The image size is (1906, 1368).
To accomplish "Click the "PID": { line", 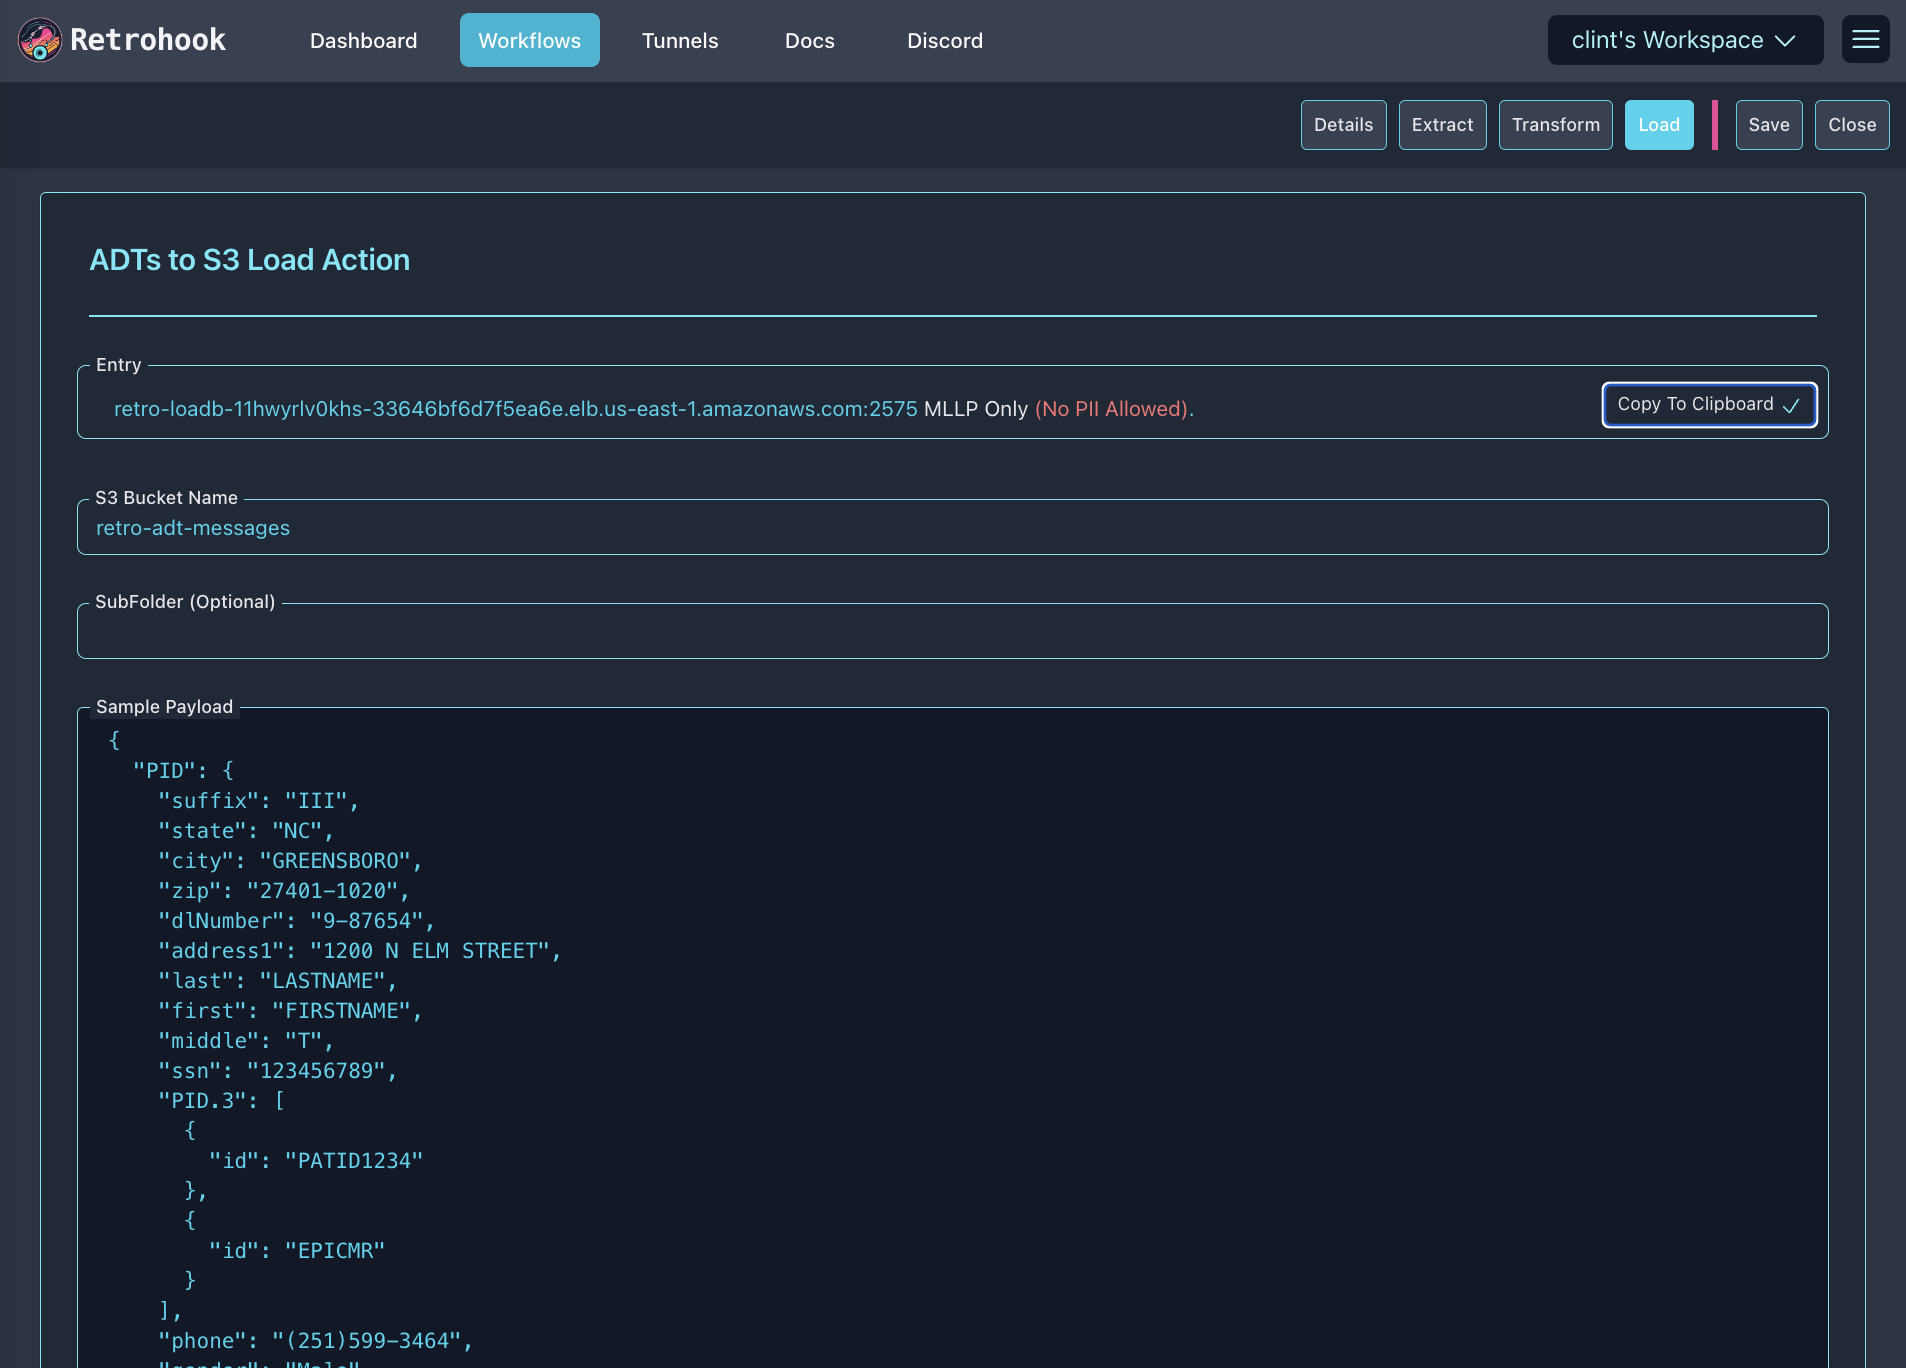I will 183,771.
